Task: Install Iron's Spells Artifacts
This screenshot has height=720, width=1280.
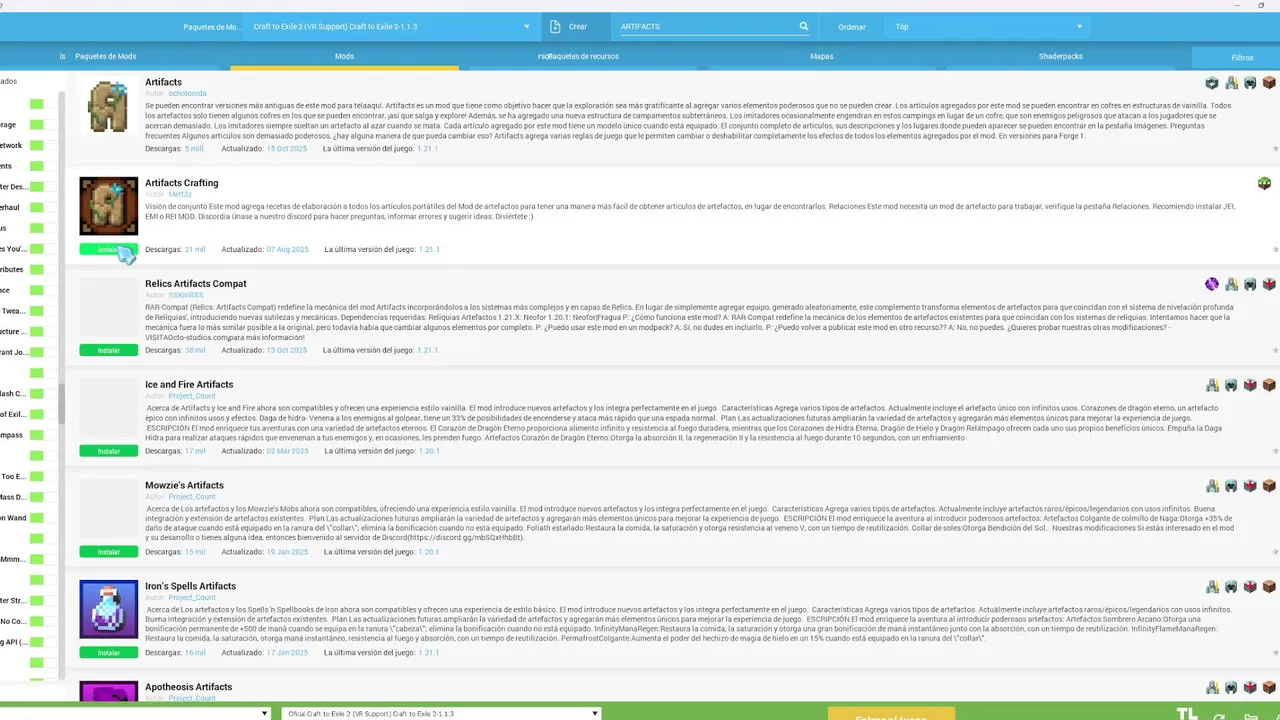Action: (109, 653)
